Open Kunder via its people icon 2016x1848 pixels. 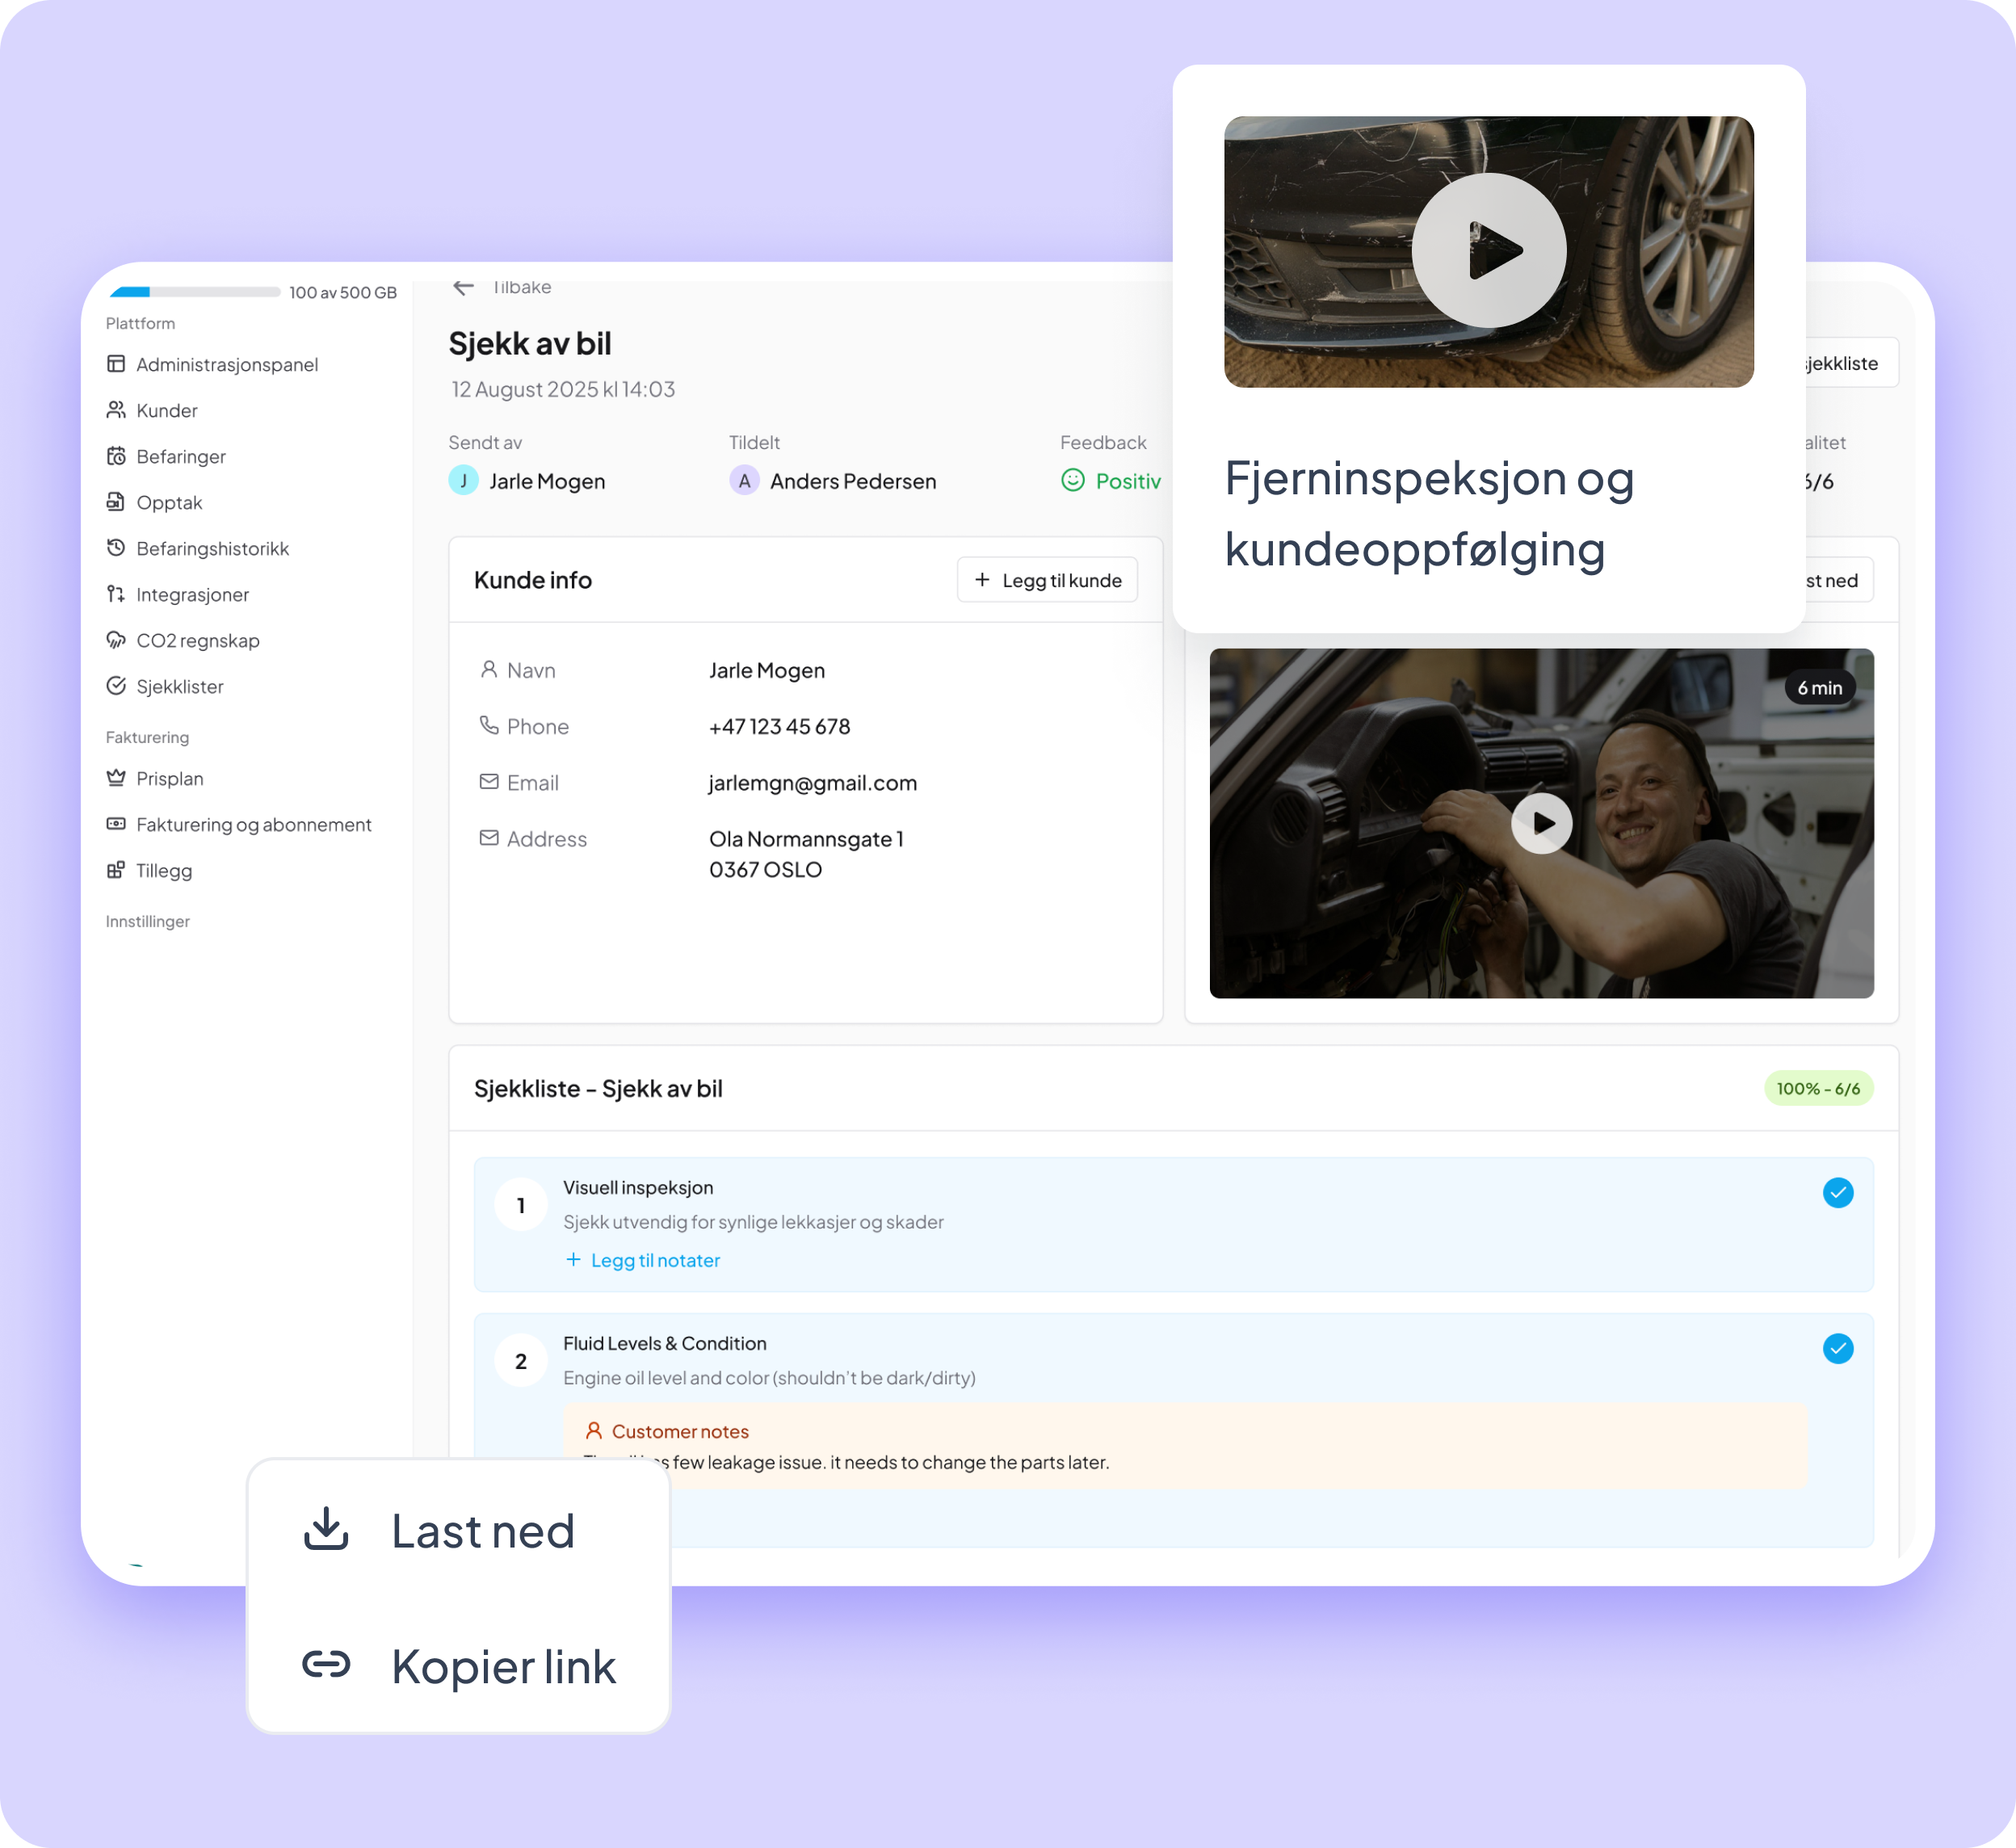tap(116, 410)
